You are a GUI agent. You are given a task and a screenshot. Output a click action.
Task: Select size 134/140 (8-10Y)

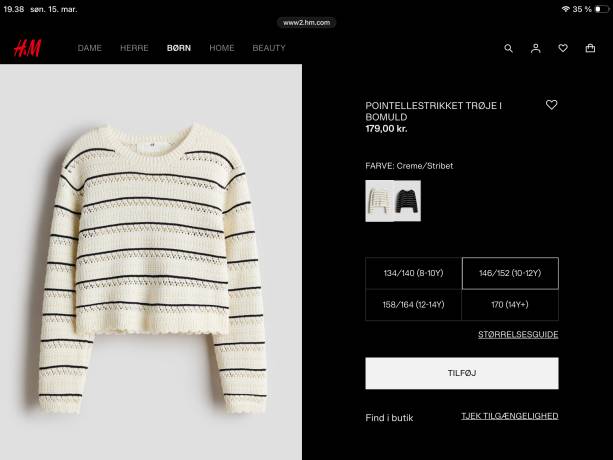tap(414, 273)
